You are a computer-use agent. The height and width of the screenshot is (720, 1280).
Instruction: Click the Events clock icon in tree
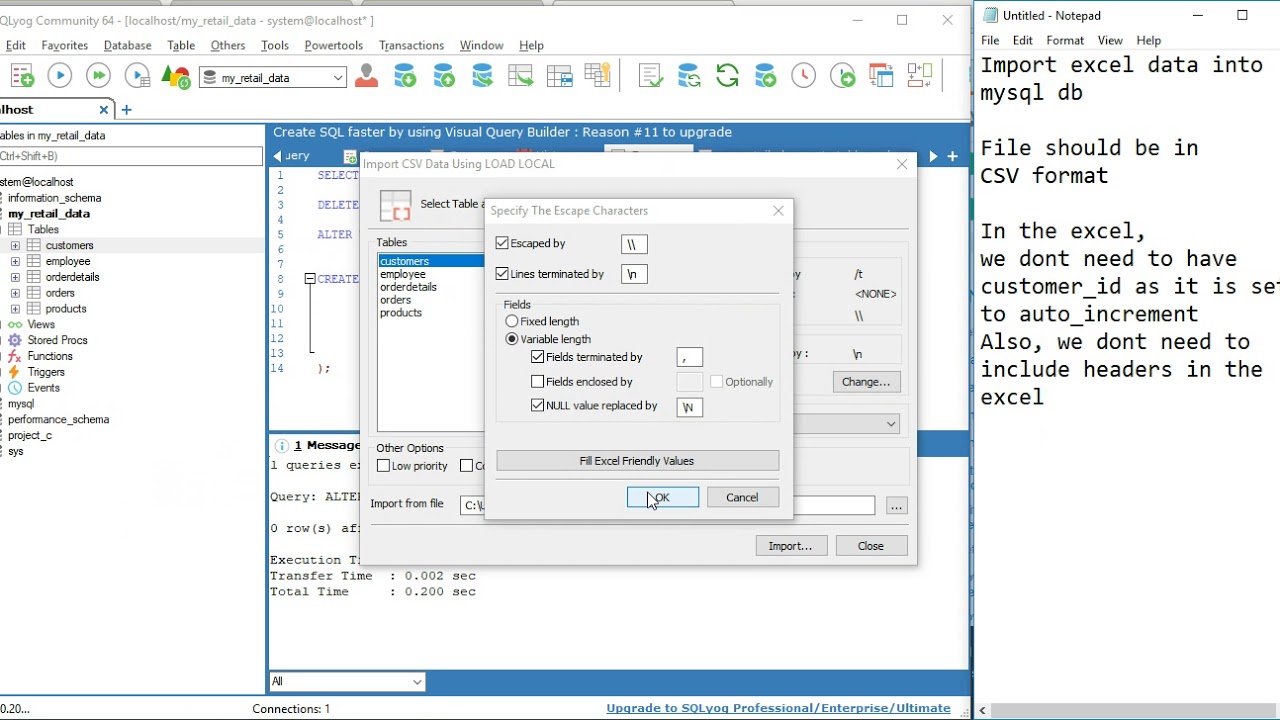15,388
